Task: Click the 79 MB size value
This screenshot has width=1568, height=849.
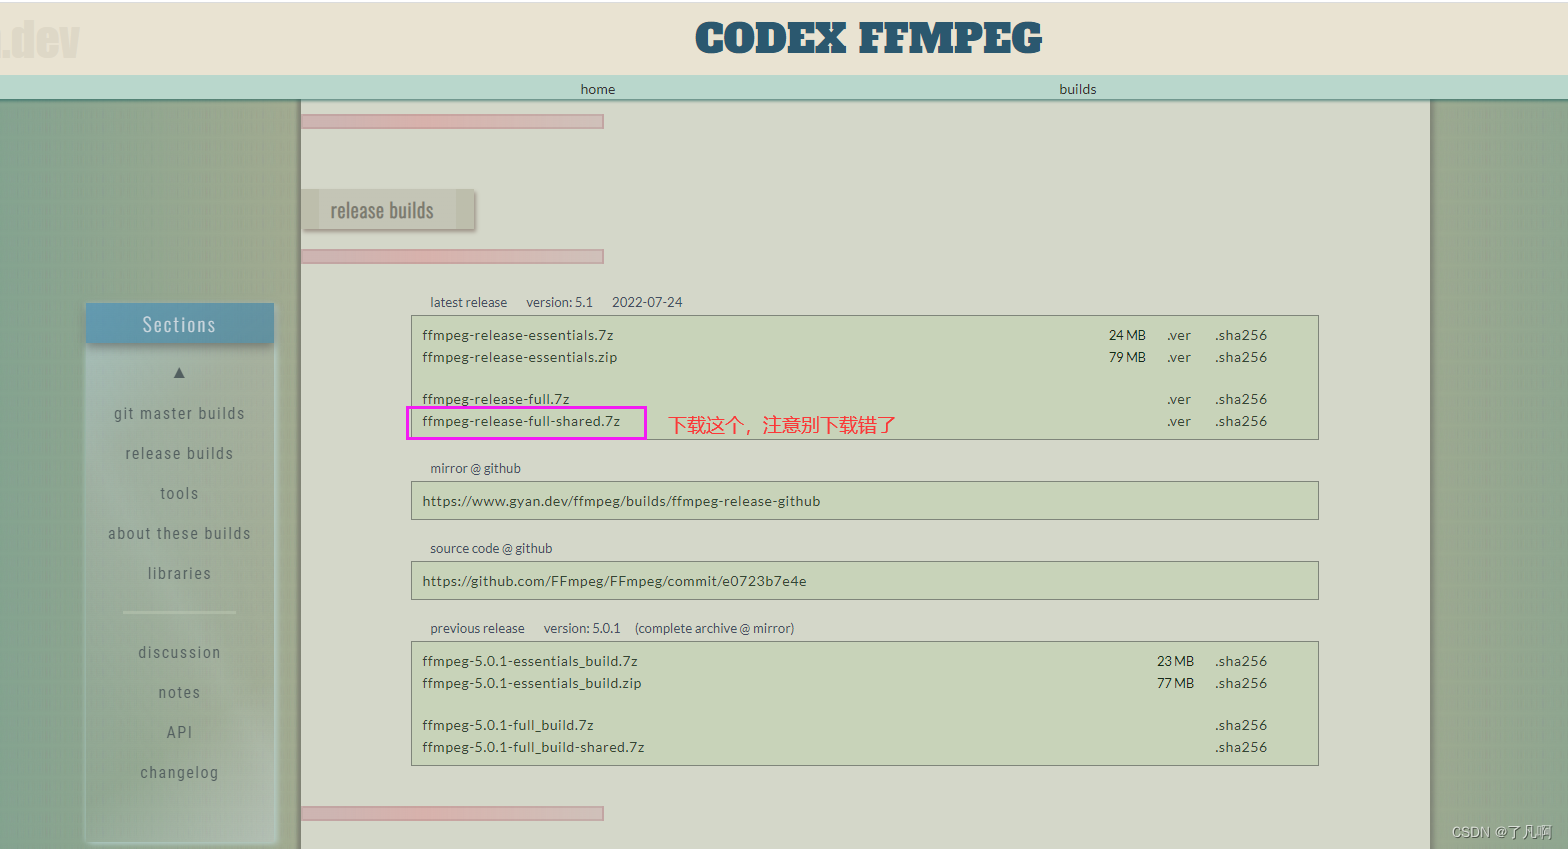Action: (x=1127, y=357)
